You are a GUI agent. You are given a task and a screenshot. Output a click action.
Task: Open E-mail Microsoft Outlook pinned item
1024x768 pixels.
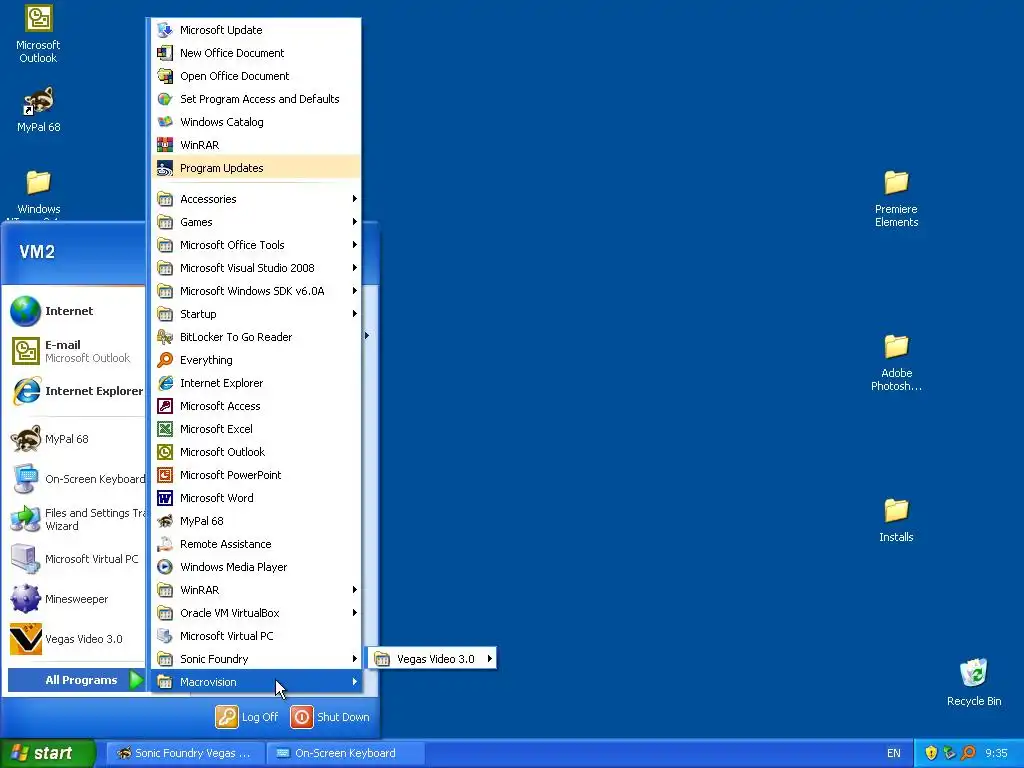point(76,351)
